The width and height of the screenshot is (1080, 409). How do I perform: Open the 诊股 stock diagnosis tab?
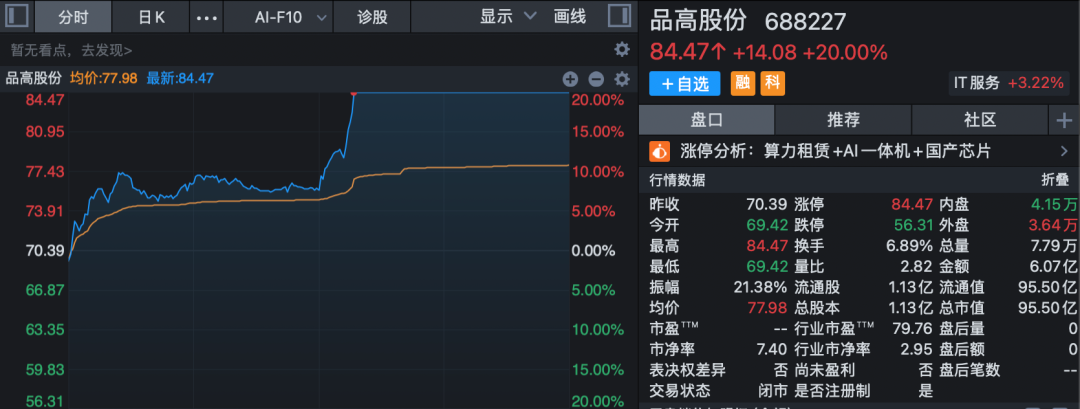(372, 17)
